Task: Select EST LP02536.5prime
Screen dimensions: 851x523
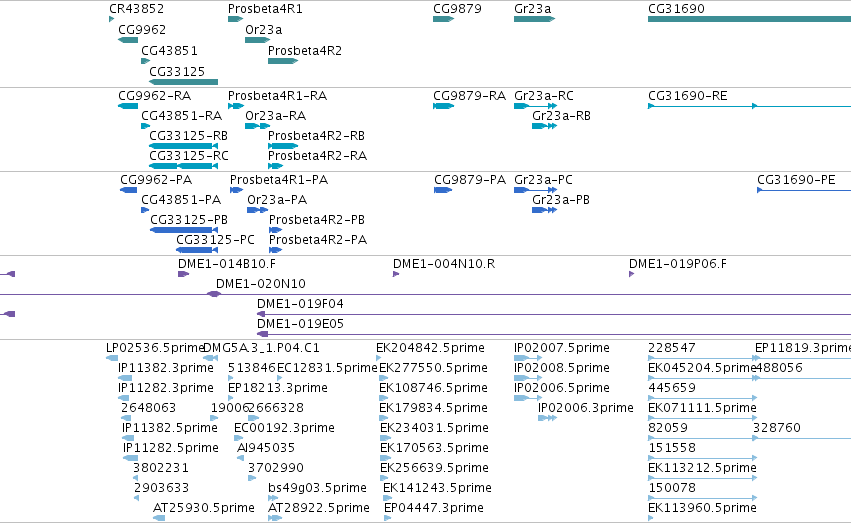Action: tap(155, 348)
